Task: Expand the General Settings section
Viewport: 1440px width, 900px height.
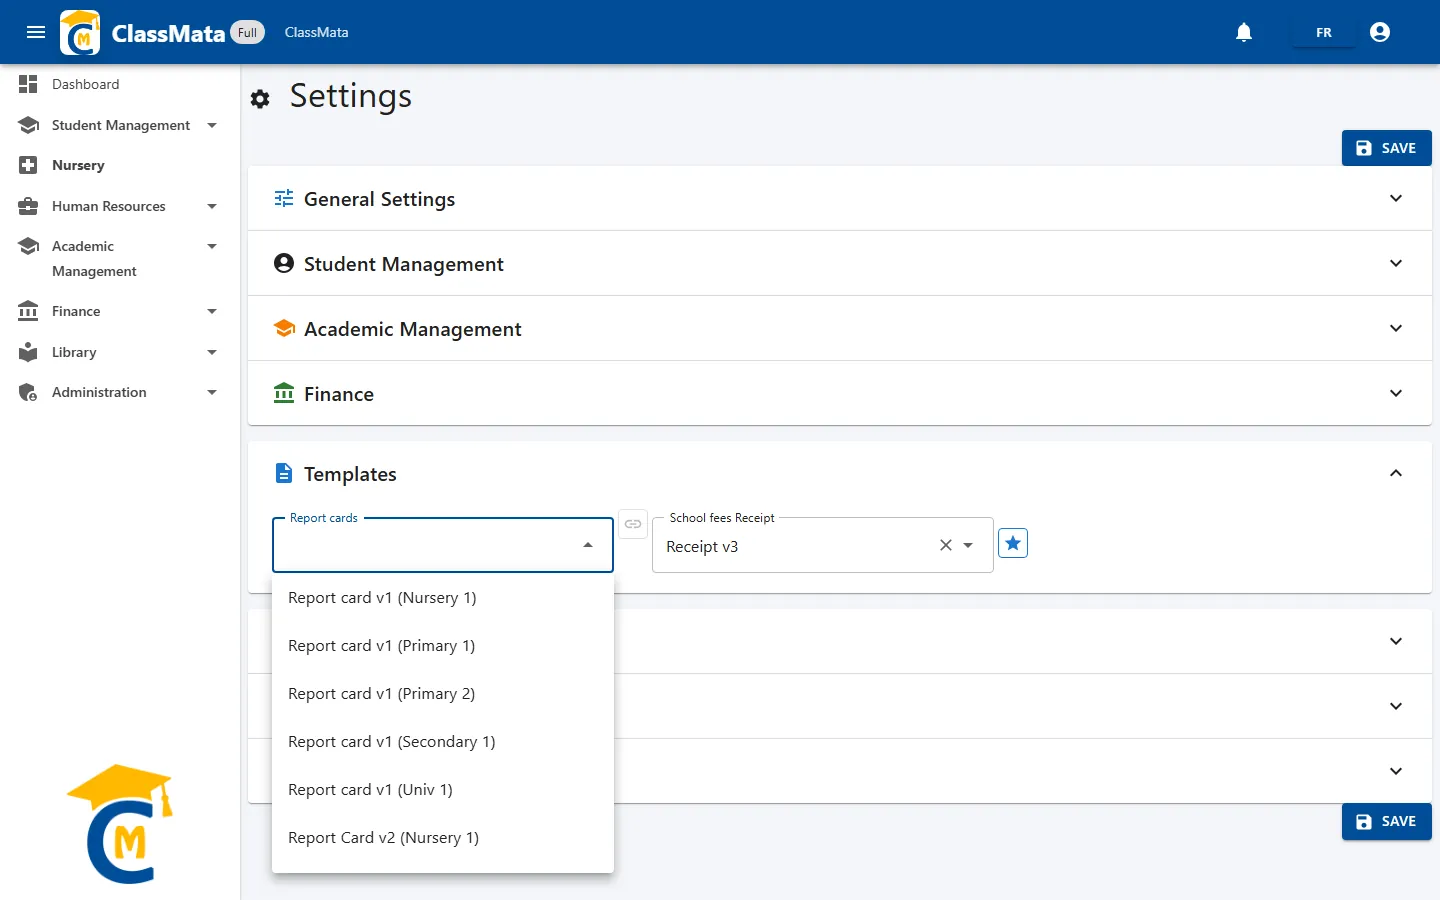Action: (1396, 198)
